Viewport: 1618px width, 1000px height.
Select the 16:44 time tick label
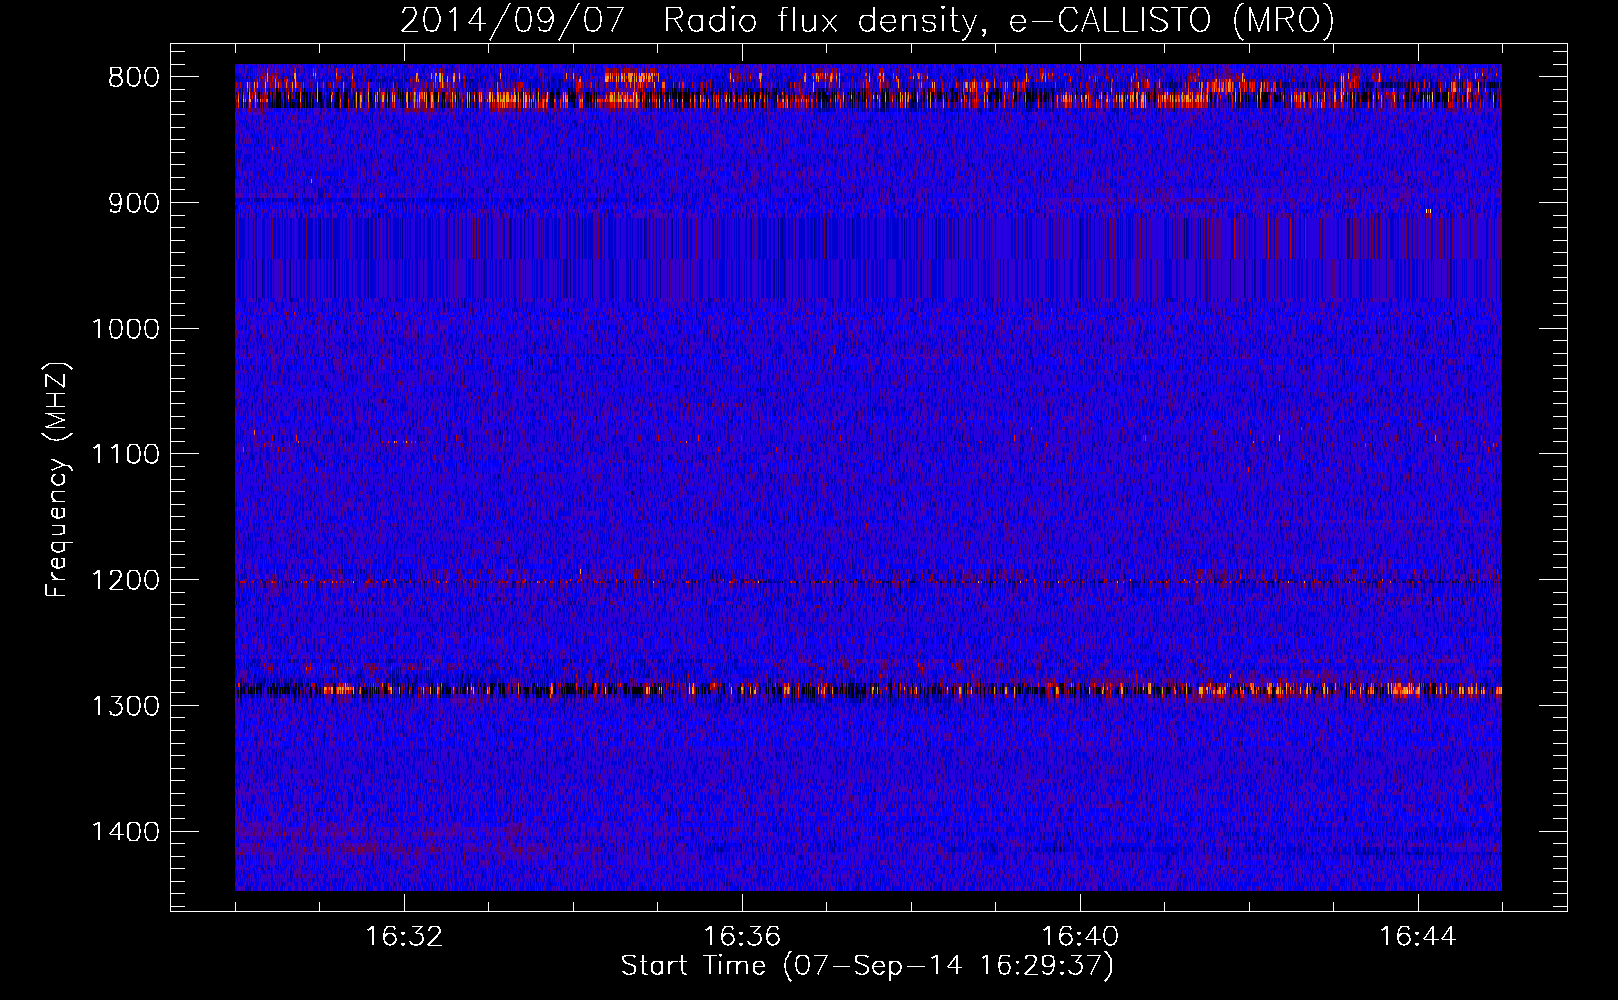pyautogui.click(x=1418, y=937)
